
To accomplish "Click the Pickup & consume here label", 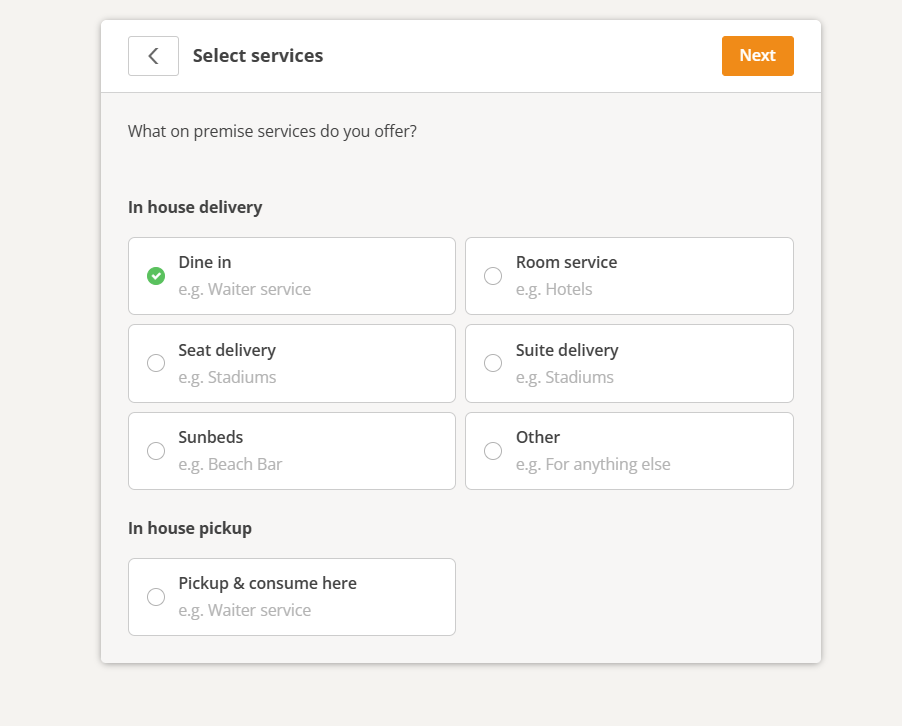I will point(267,583).
